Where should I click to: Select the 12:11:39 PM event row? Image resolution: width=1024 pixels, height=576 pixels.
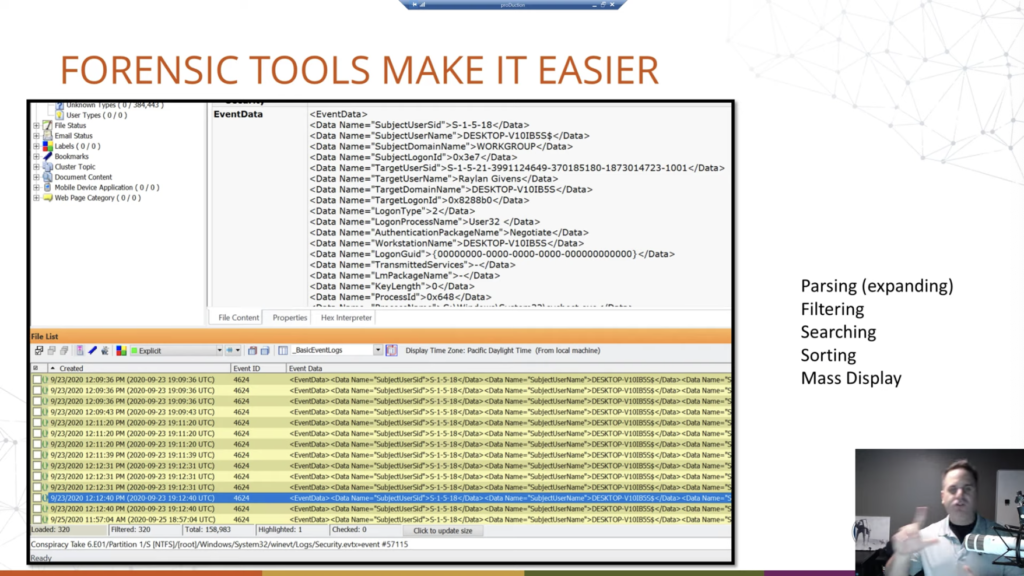[x=381, y=455]
